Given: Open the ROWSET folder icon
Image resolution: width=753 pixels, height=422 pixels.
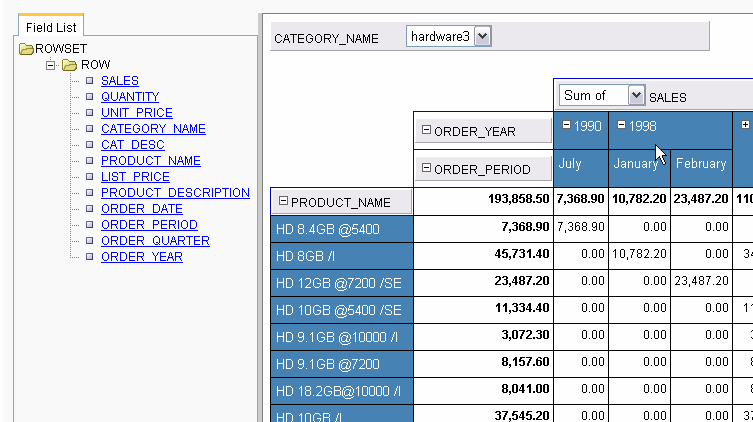Looking at the screenshot, I should click(26, 49).
